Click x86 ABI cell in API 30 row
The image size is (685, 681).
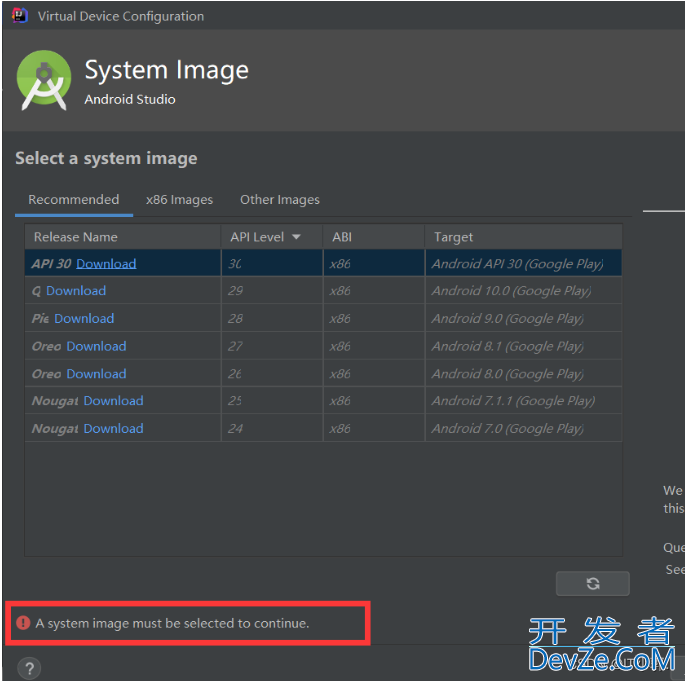pyautogui.click(x=374, y=263)
